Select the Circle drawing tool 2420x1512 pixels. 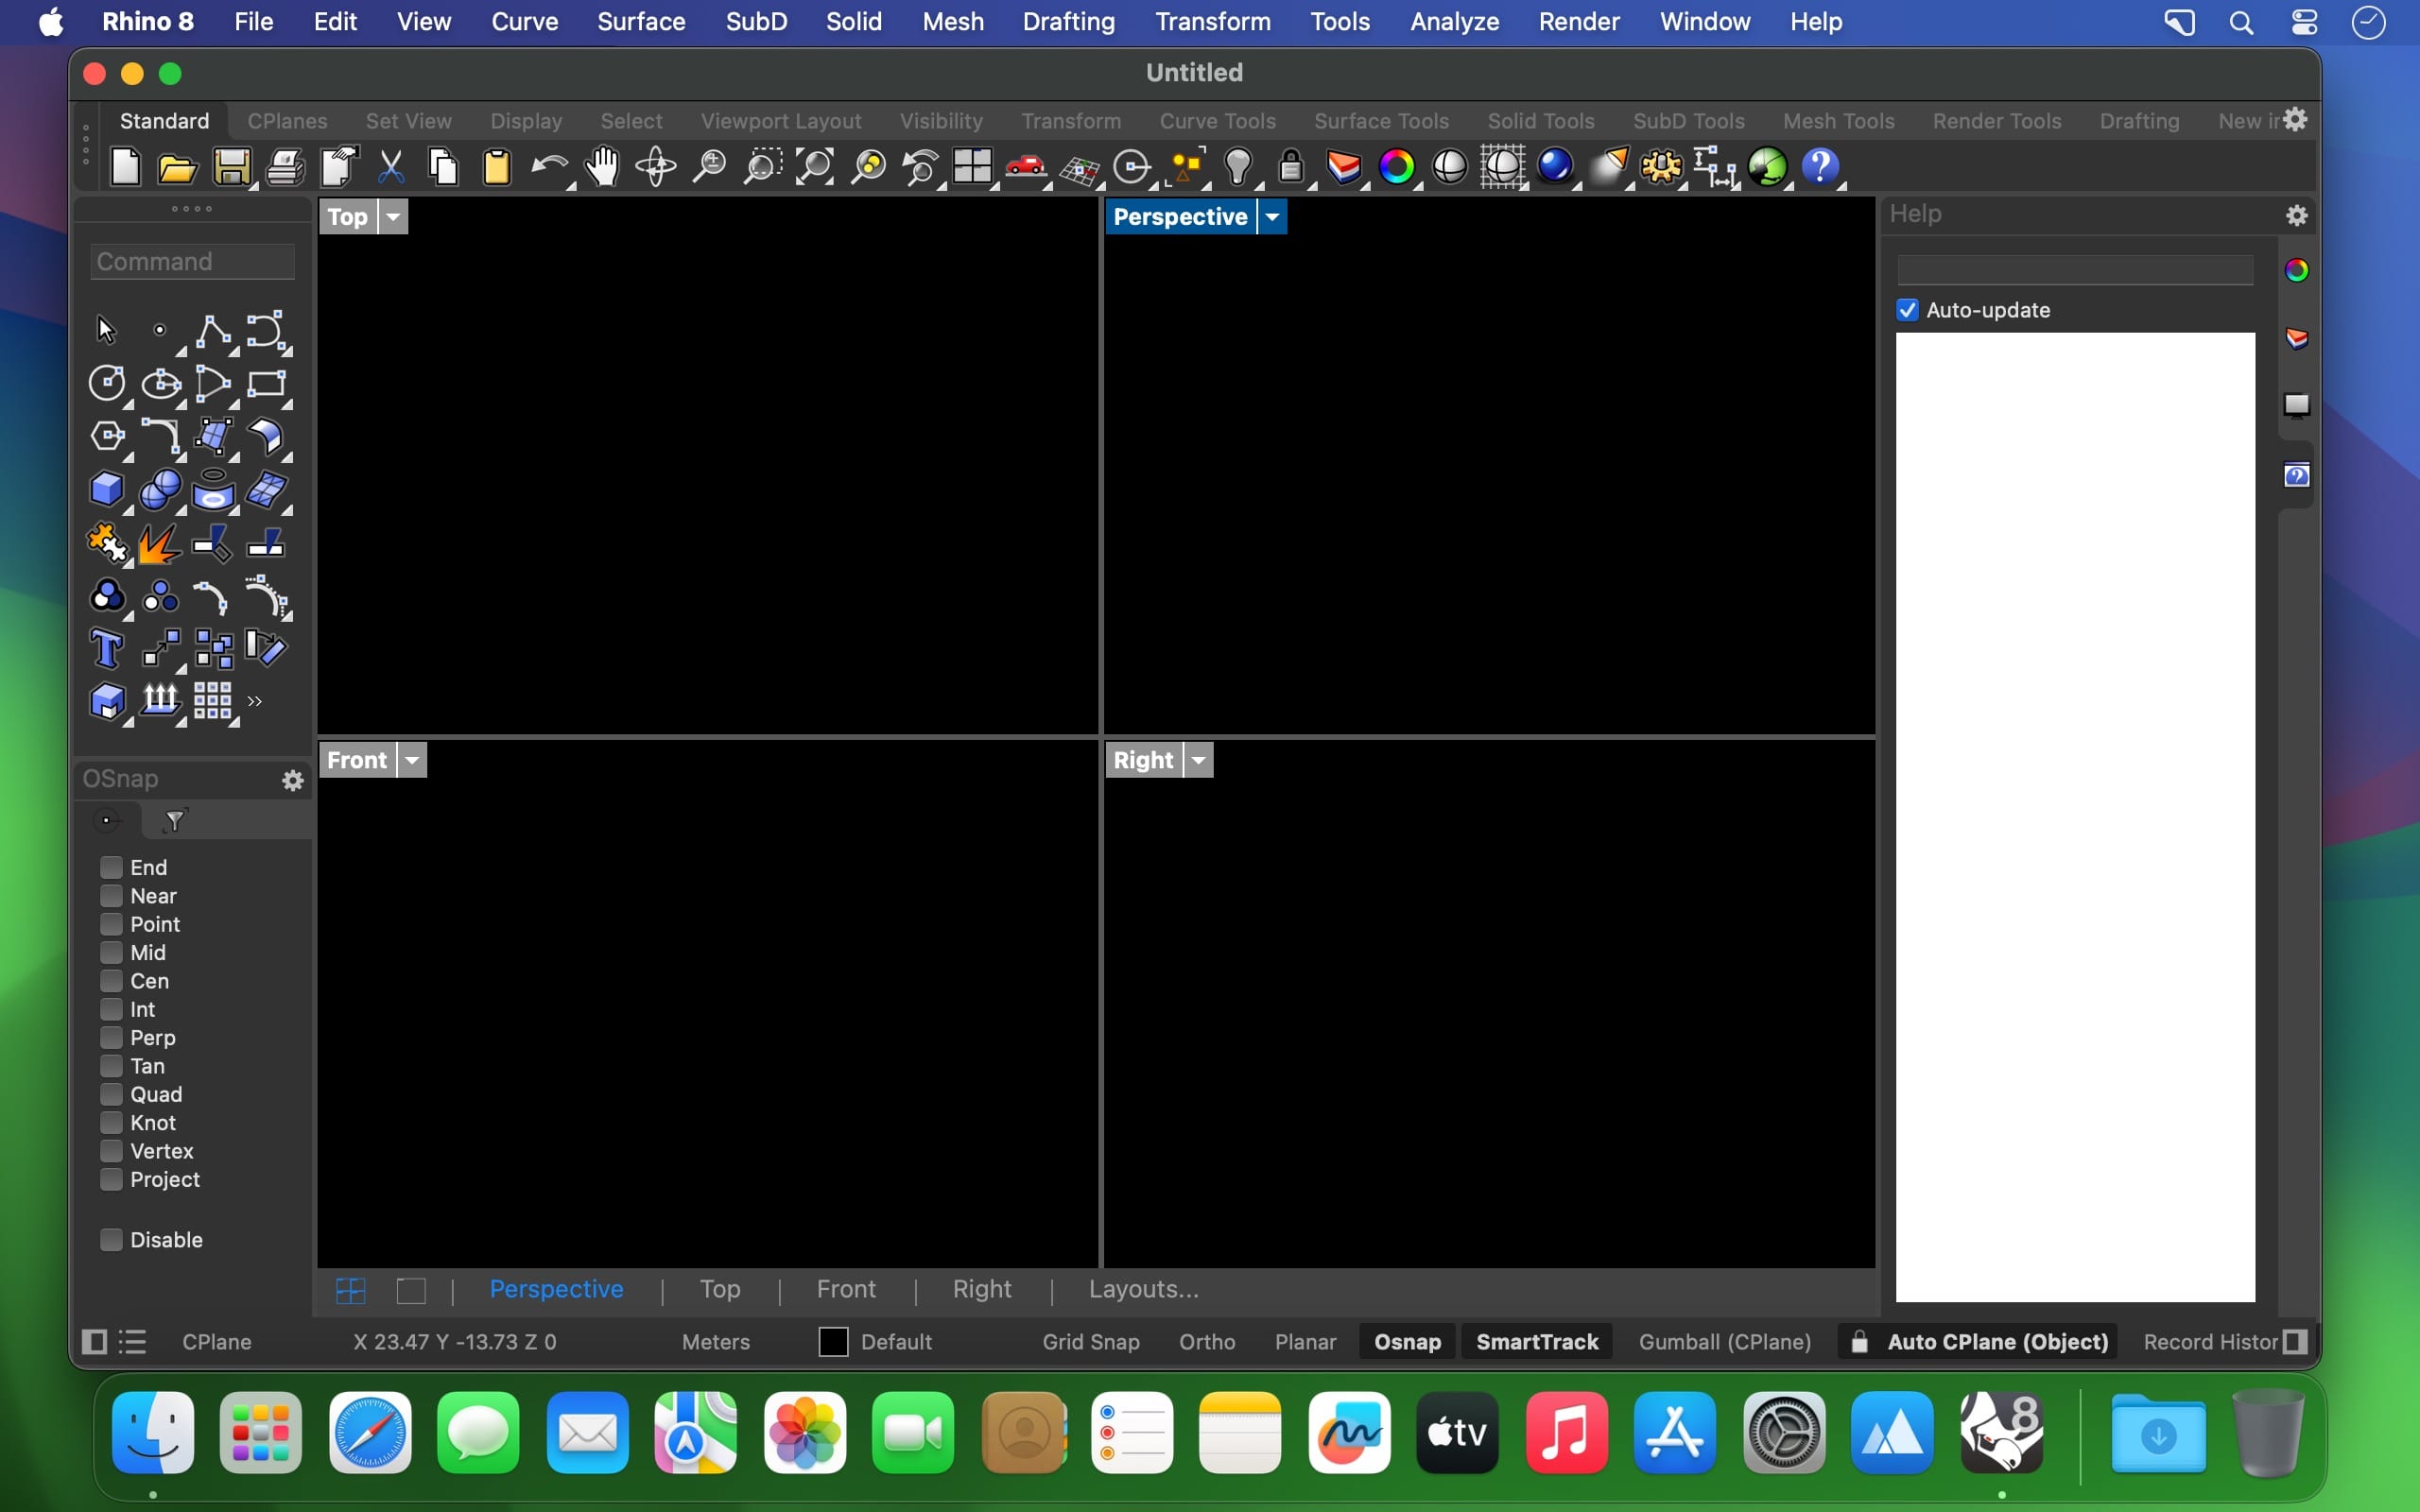coord(107,383)
